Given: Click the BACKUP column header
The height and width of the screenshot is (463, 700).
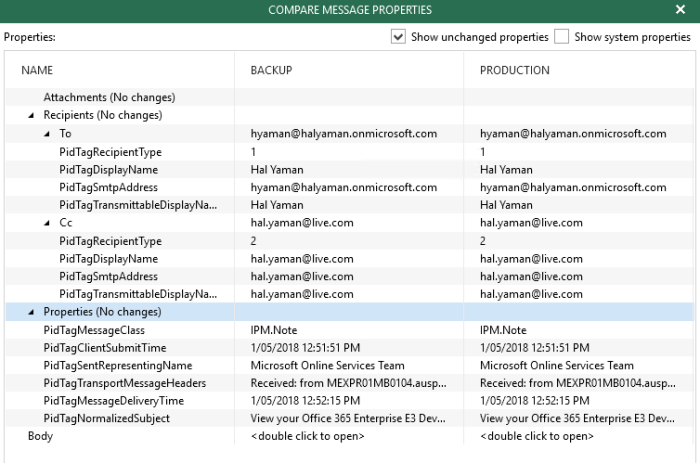Looking at the screenshot, I should click(271, 70).
